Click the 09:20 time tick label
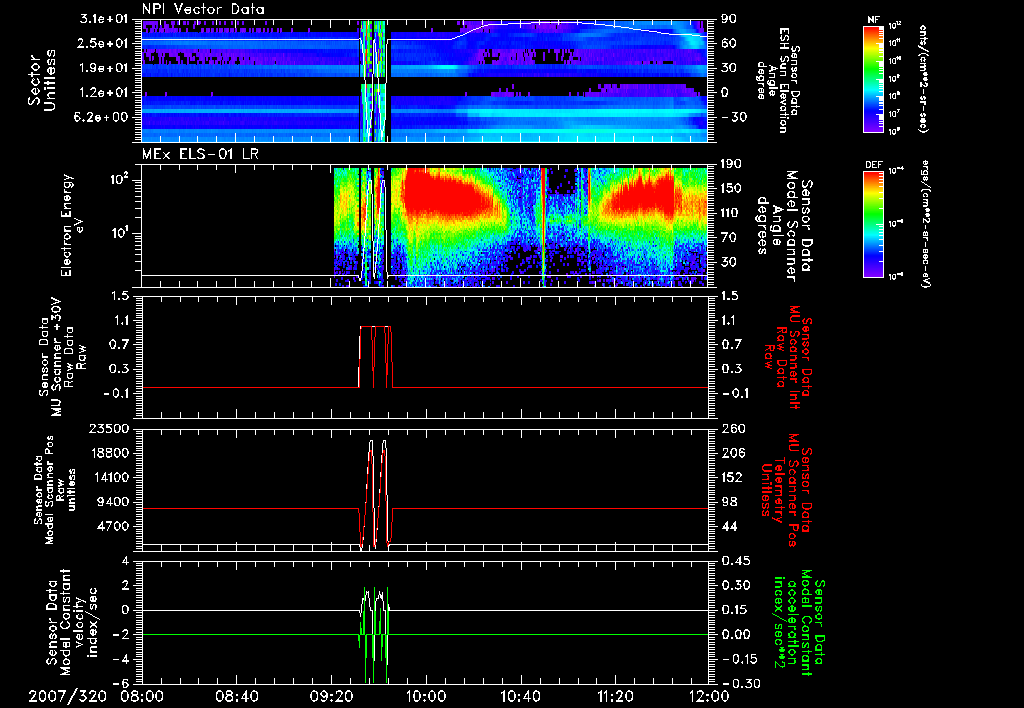The height and width of the screenshot is (708, 1024). pyautogui.click(x=332, y=696)
